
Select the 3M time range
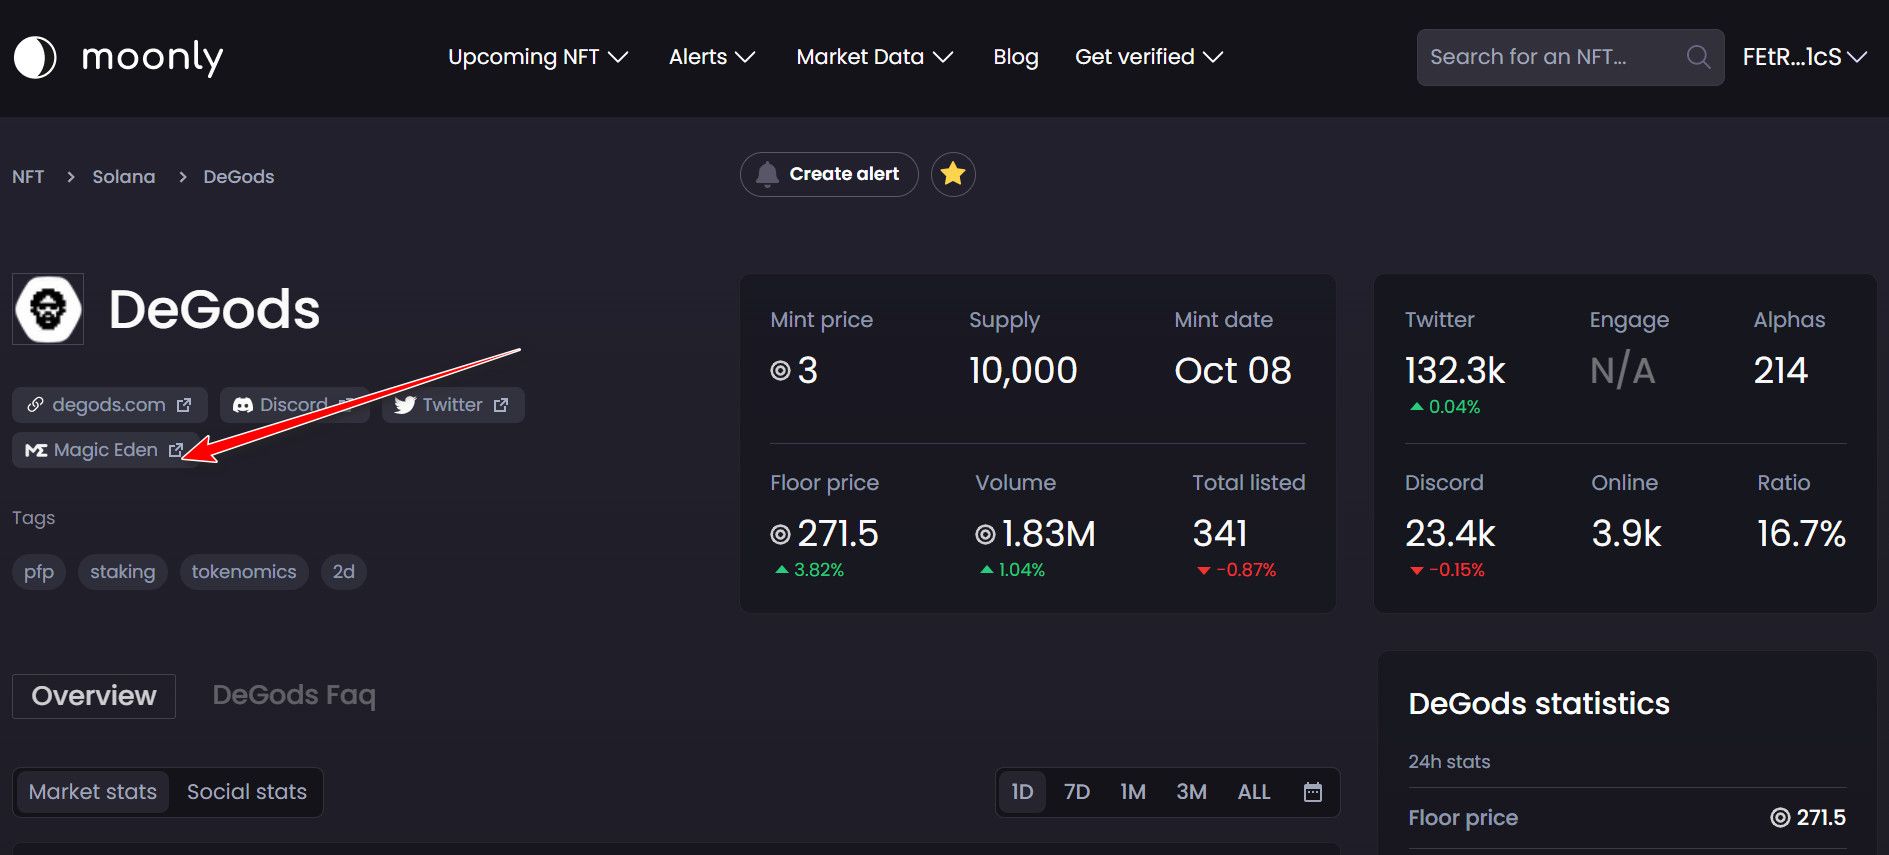point(1191,792)
